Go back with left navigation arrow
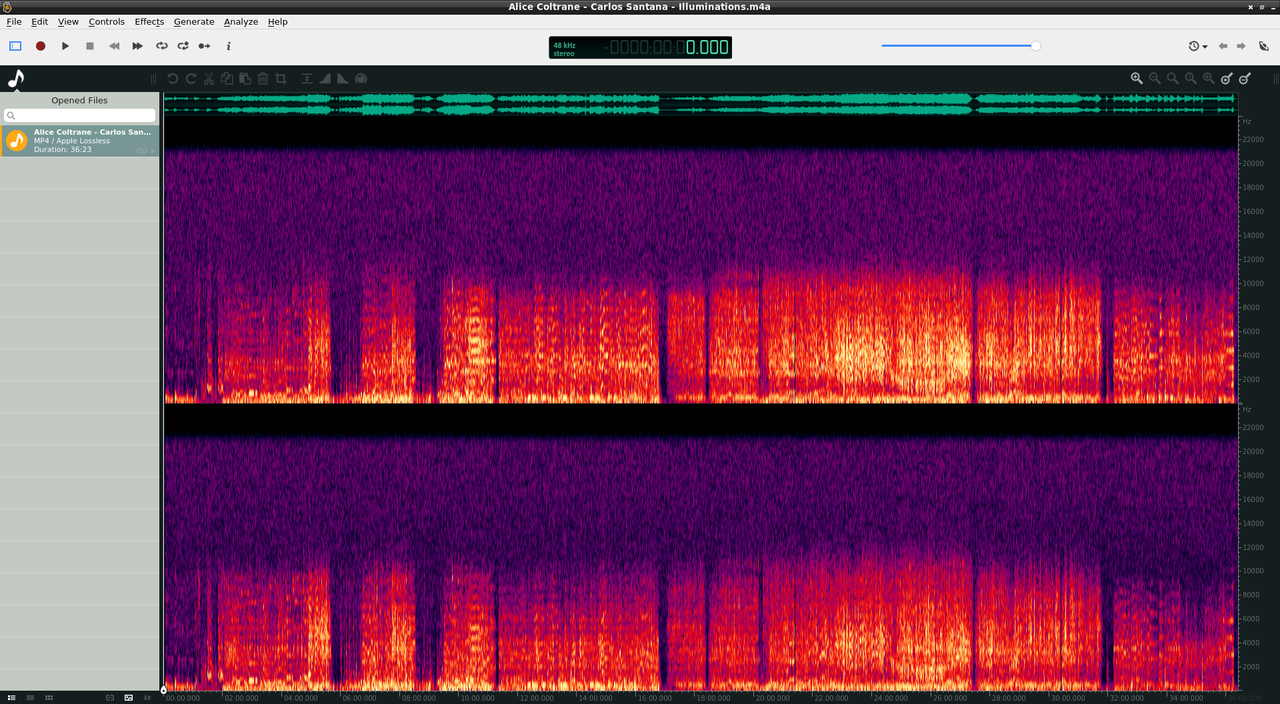1280x704 pixels. (x=1222, y=46)
